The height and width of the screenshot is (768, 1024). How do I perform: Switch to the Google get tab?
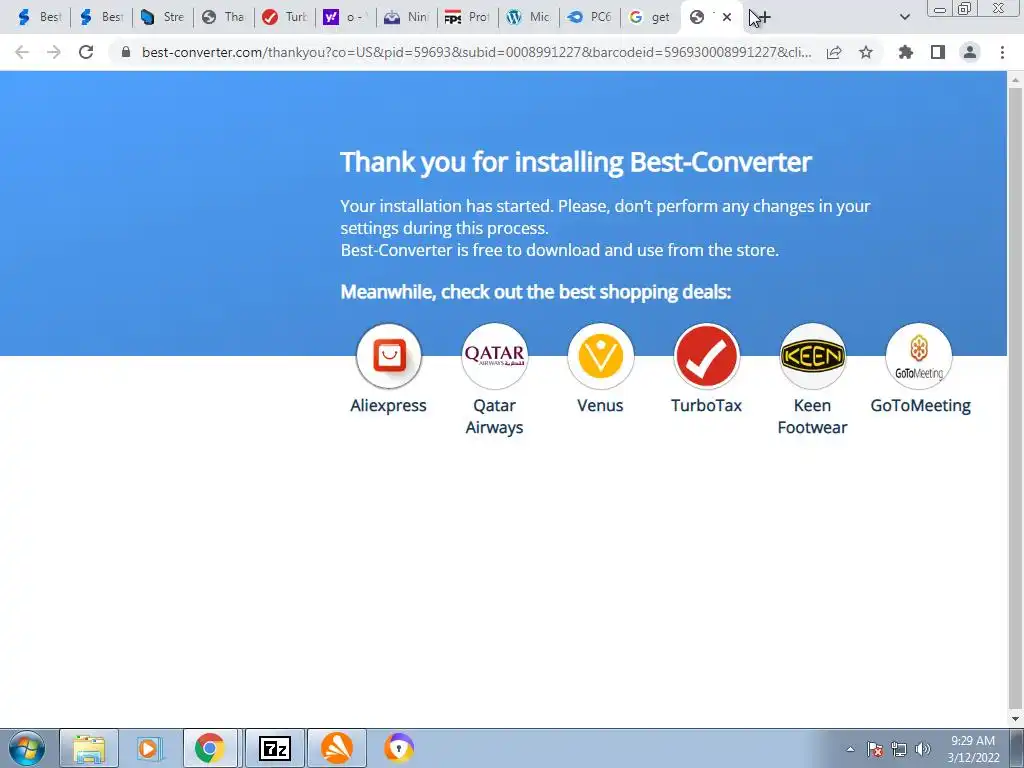point(650,17)
